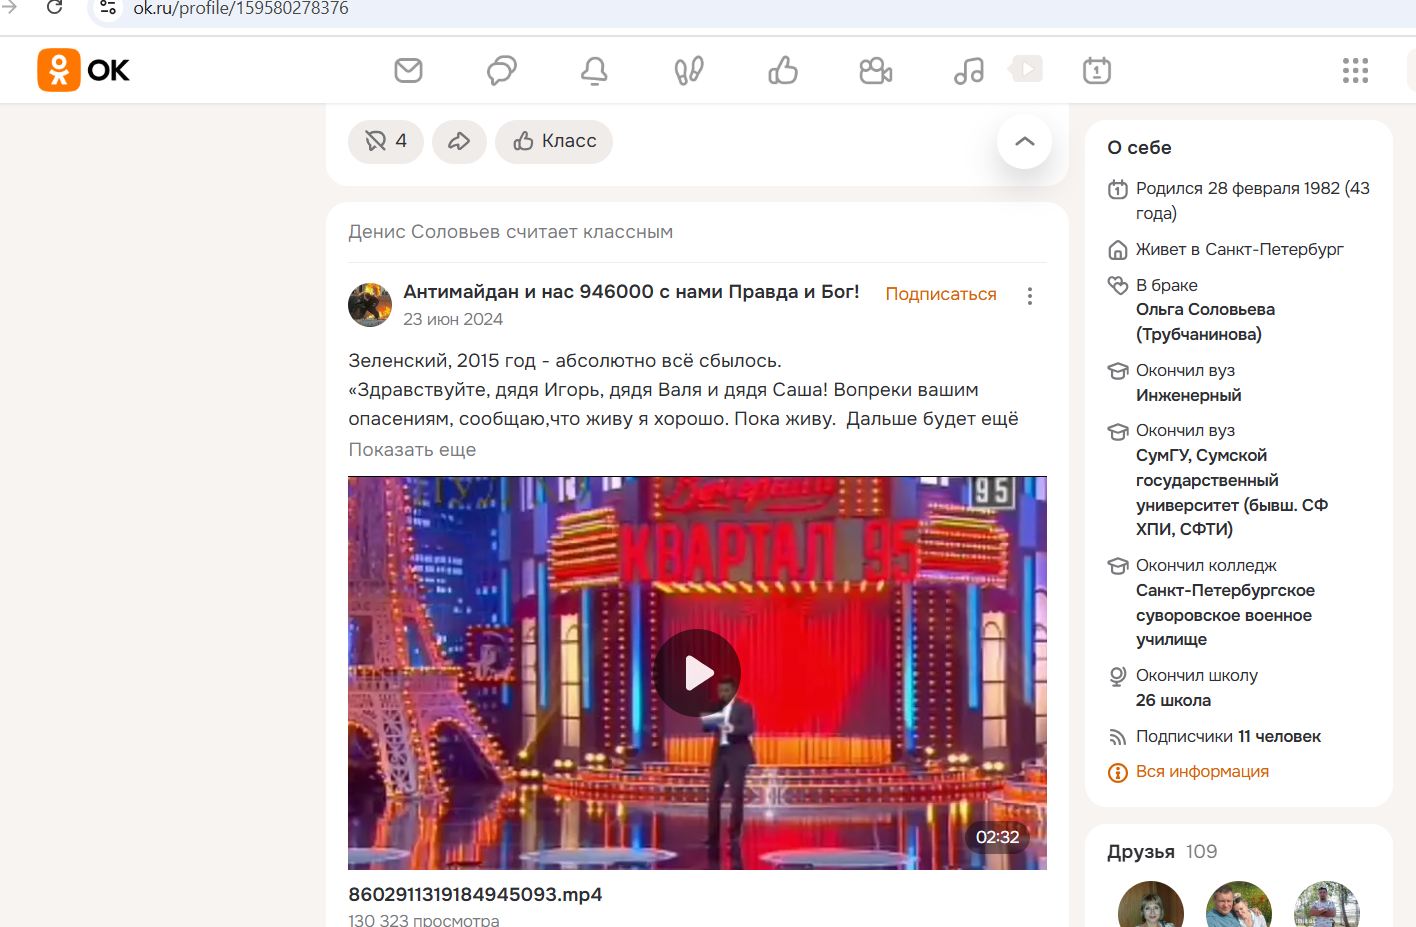Play the Квартал 95 video

(697, 673)
